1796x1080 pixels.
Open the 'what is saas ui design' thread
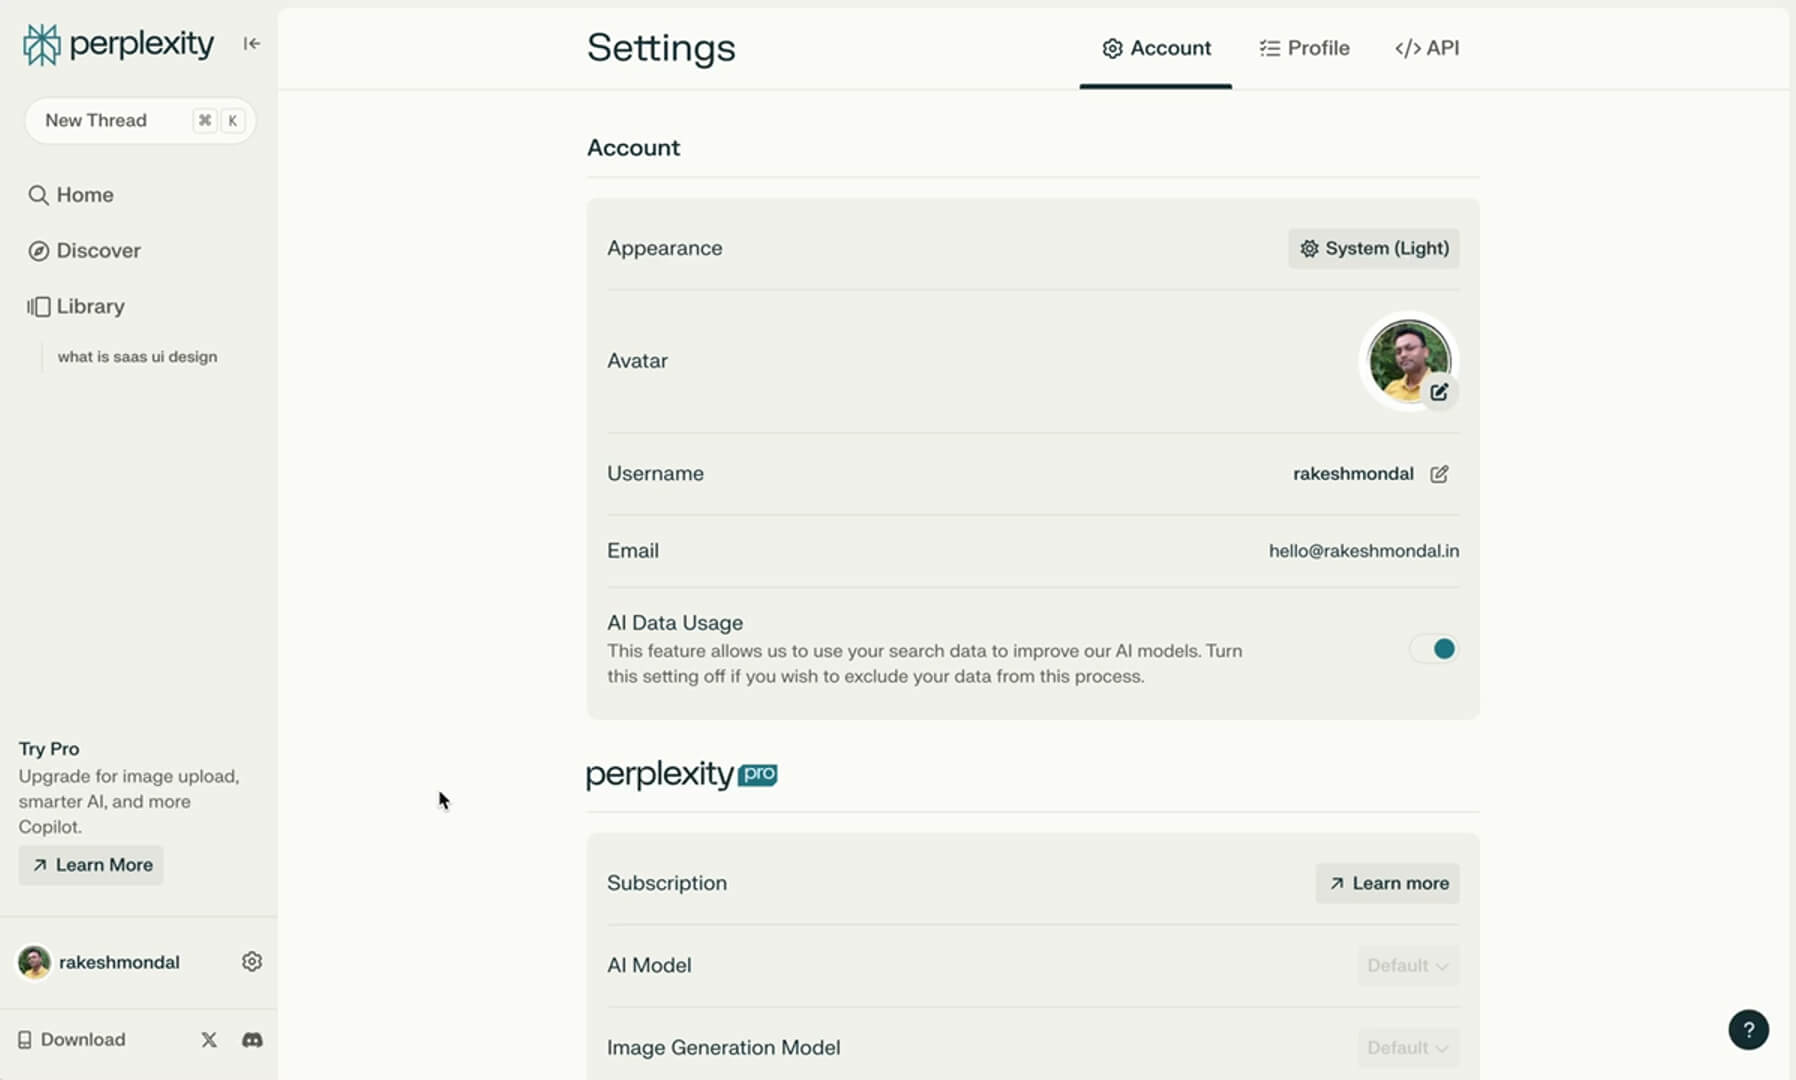pos(137,356)
